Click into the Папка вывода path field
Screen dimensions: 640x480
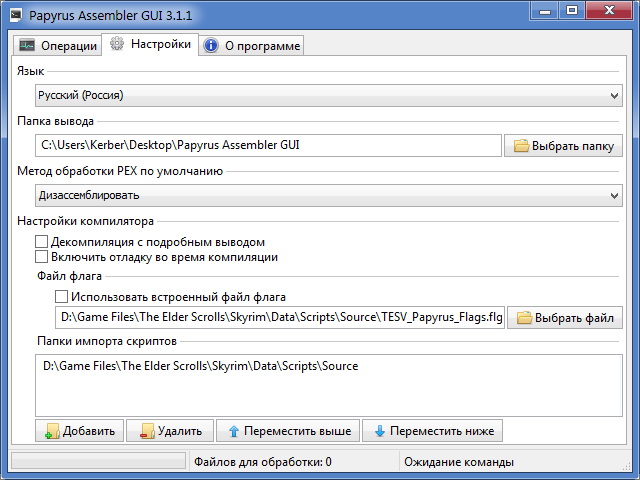268,146
